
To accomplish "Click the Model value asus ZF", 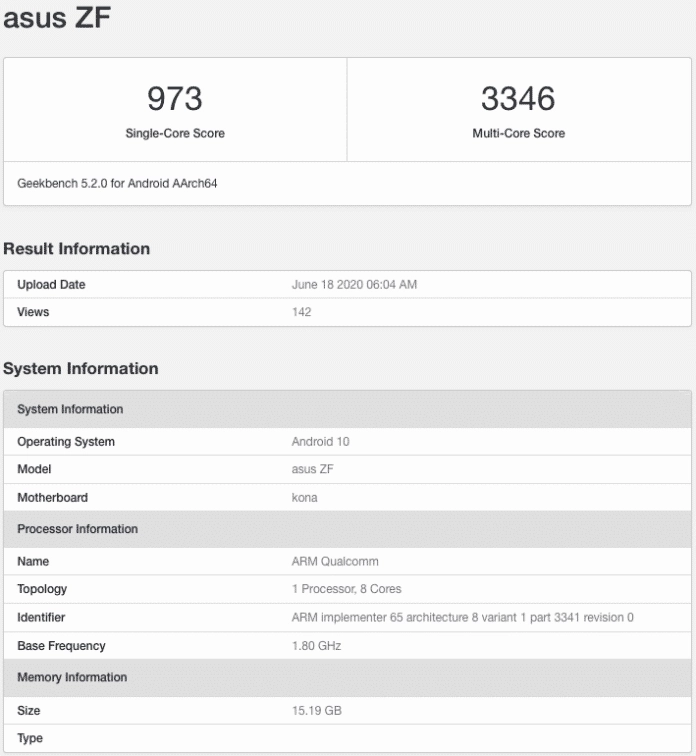I will click(x=312, y=469).
